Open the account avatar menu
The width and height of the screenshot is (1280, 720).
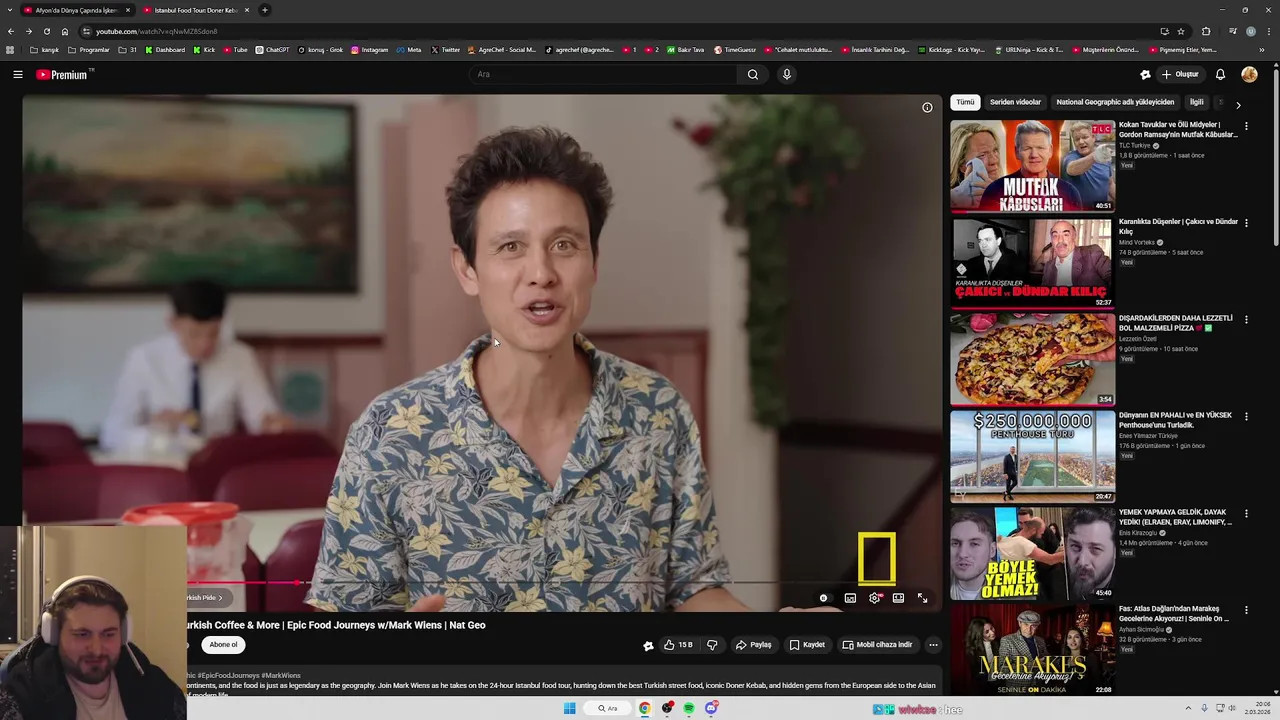[1249, 74]
